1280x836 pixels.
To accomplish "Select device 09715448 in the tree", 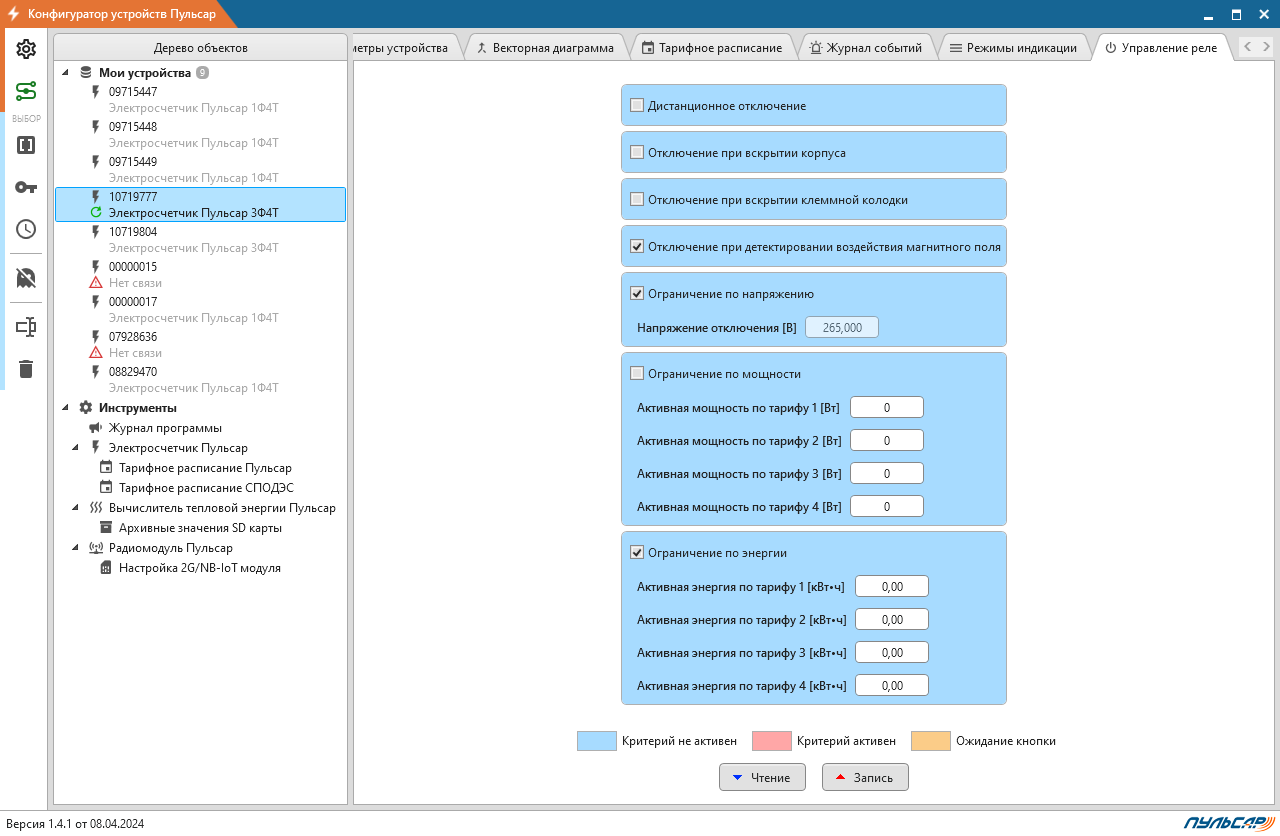I will pos(200,134).
